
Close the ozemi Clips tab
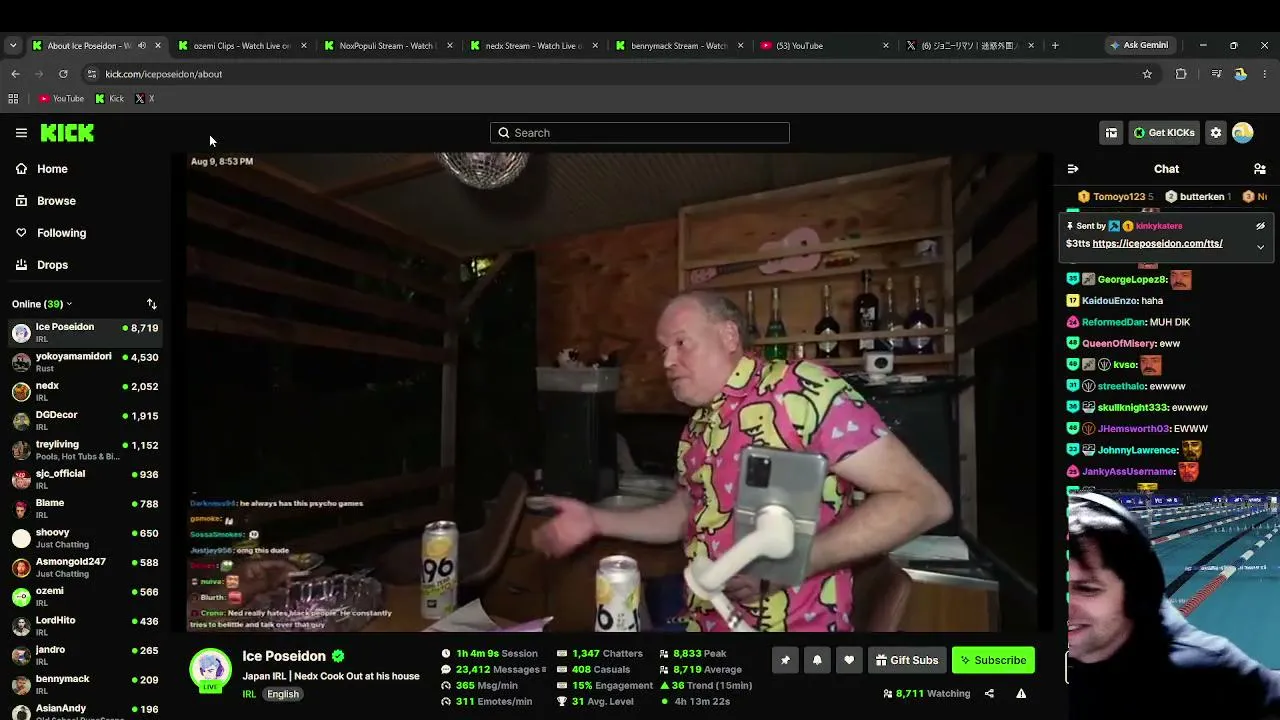point(303,45)
